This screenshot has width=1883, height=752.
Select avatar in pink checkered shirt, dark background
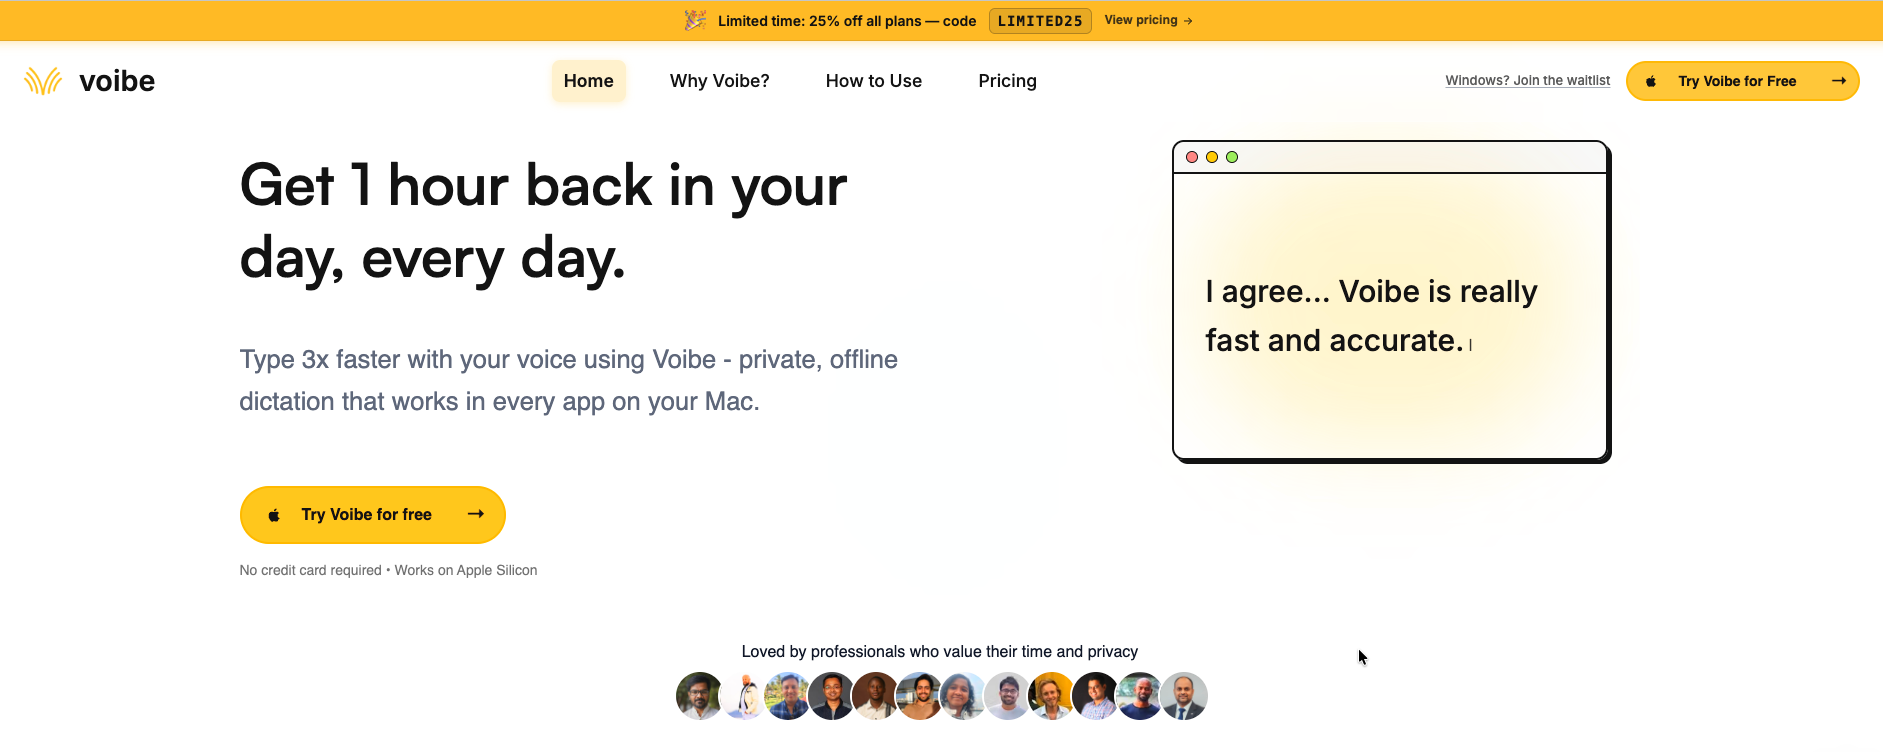tap(1095, 696)
